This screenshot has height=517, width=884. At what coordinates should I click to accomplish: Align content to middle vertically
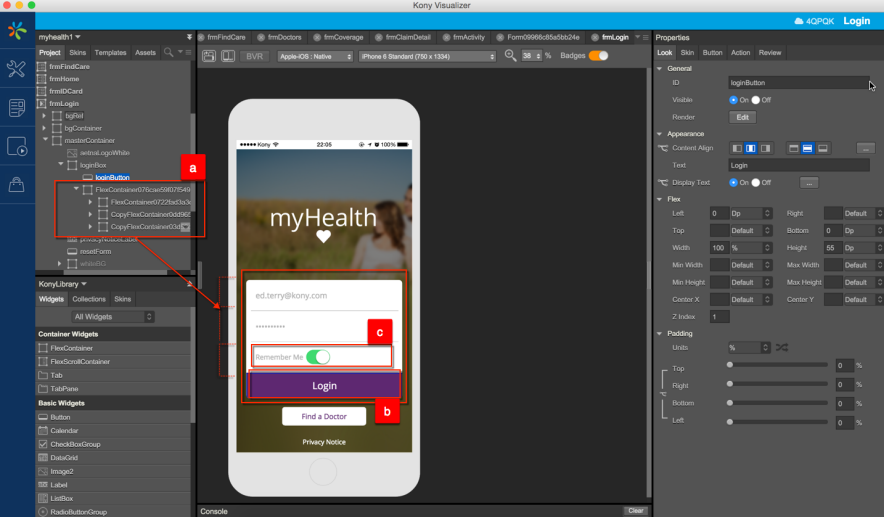tap(808, 148)
